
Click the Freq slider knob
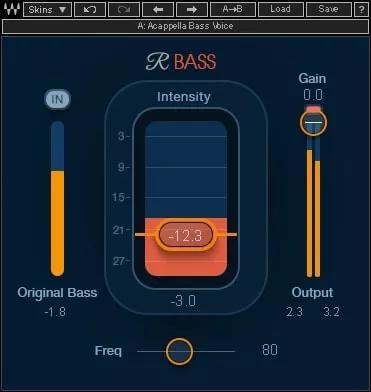tap(179, 351)
